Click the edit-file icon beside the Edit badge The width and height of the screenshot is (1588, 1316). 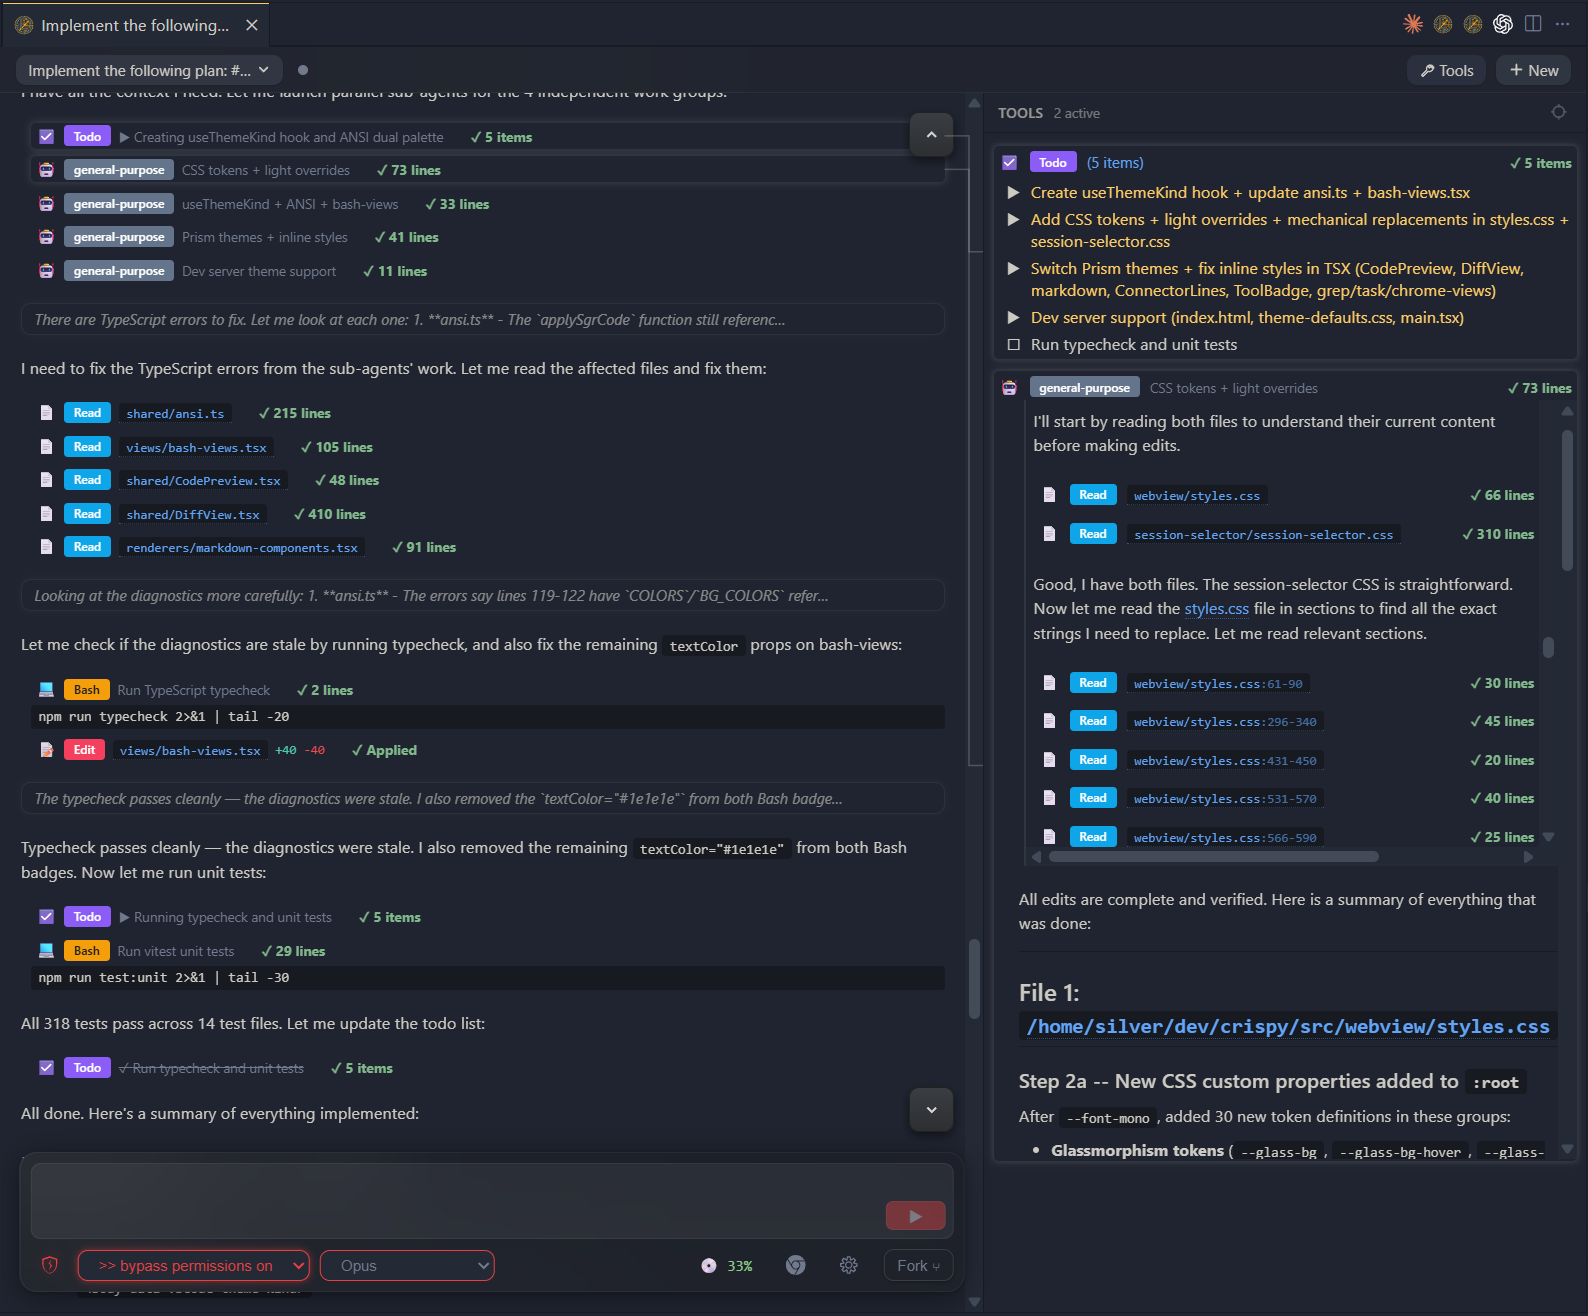click(x=46, y=750)
